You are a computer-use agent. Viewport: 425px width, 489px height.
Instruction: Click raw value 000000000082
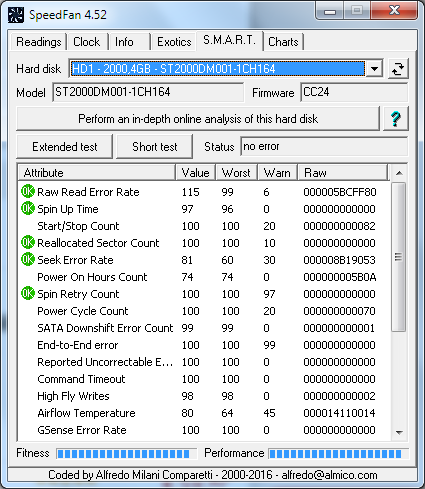point(339,226)
